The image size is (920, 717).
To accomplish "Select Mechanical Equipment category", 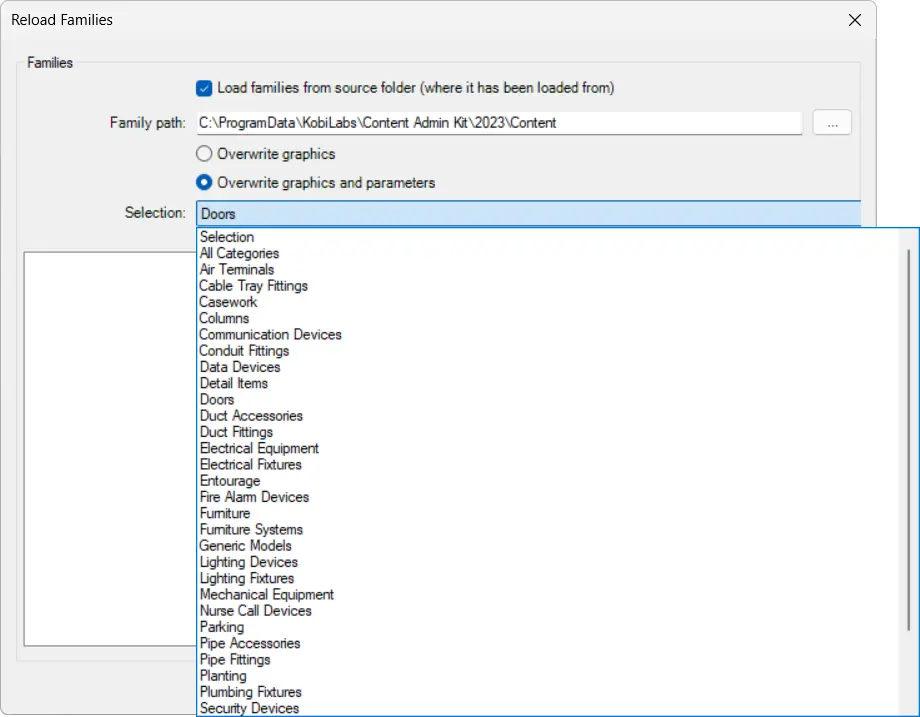I will point(266,594).
